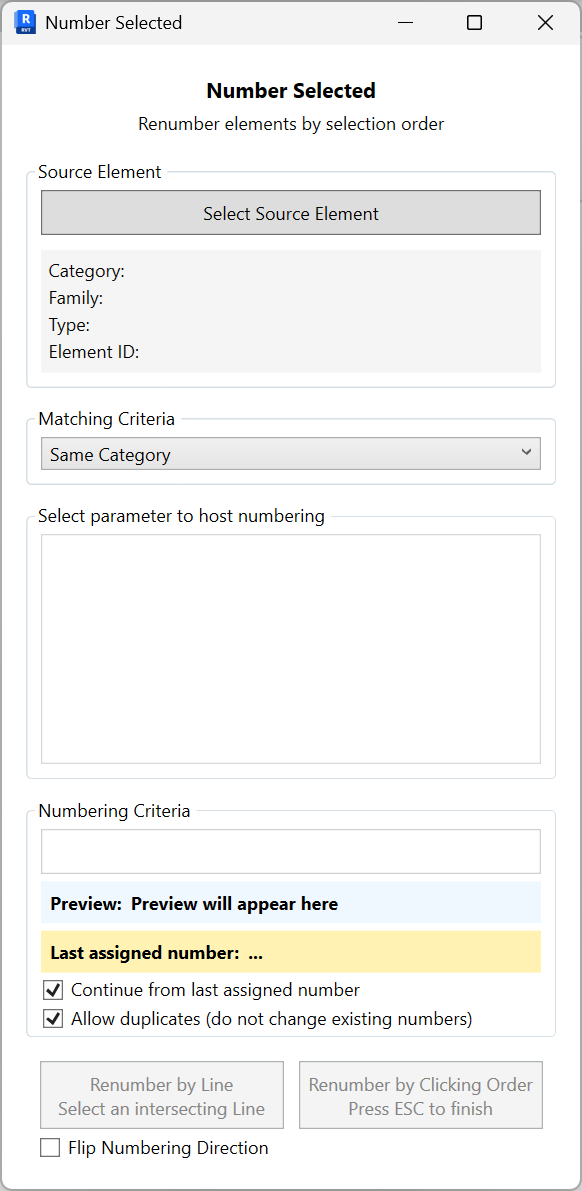Check "Flip Numbering Direction"
The image size is (582, 1191).
[x=50, y=1147]
